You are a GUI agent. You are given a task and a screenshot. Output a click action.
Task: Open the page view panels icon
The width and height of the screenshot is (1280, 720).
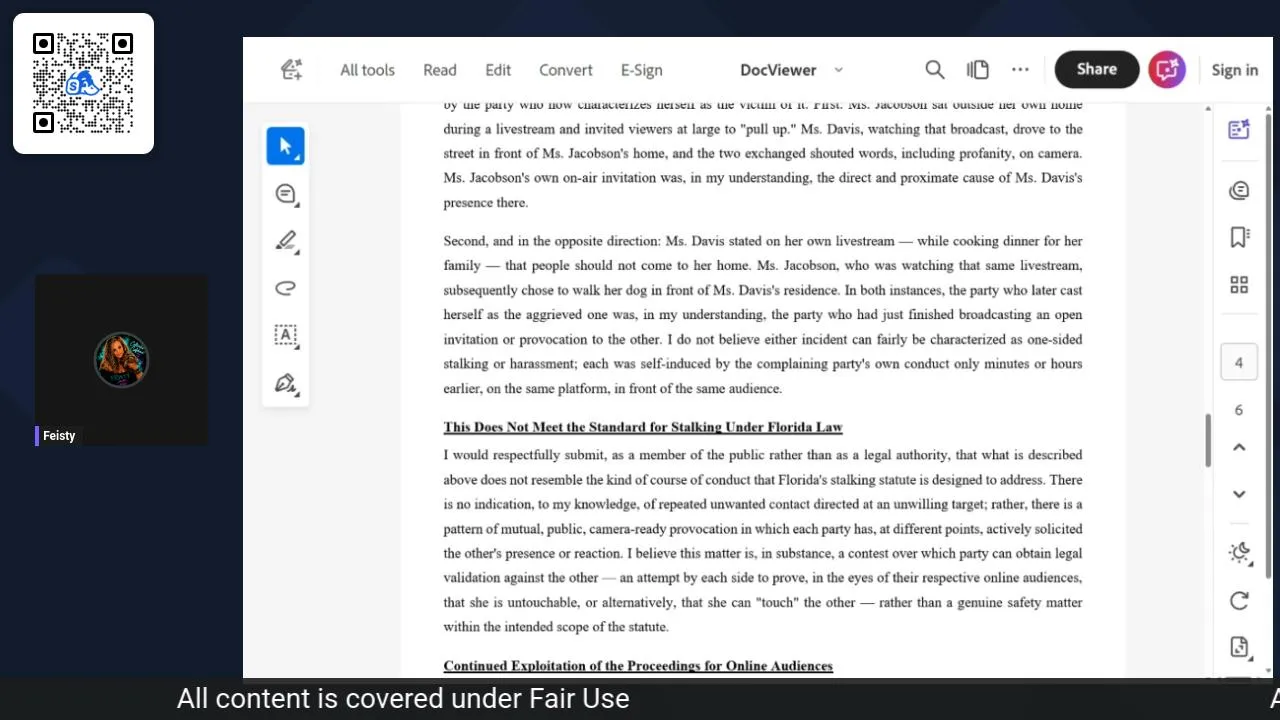(x=978, y=70)
